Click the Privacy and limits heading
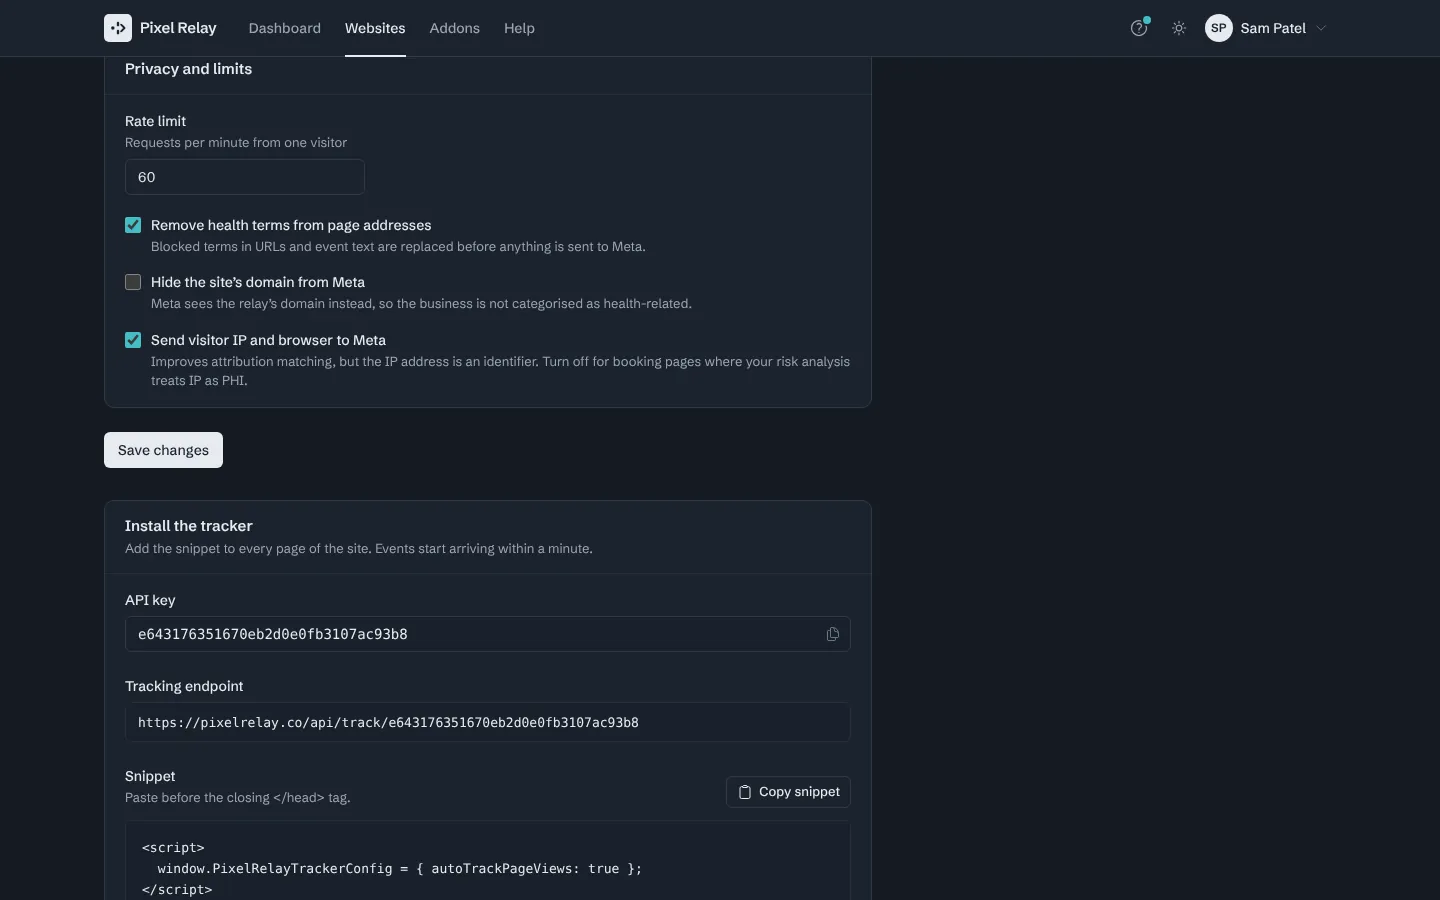 coord(188,69)
